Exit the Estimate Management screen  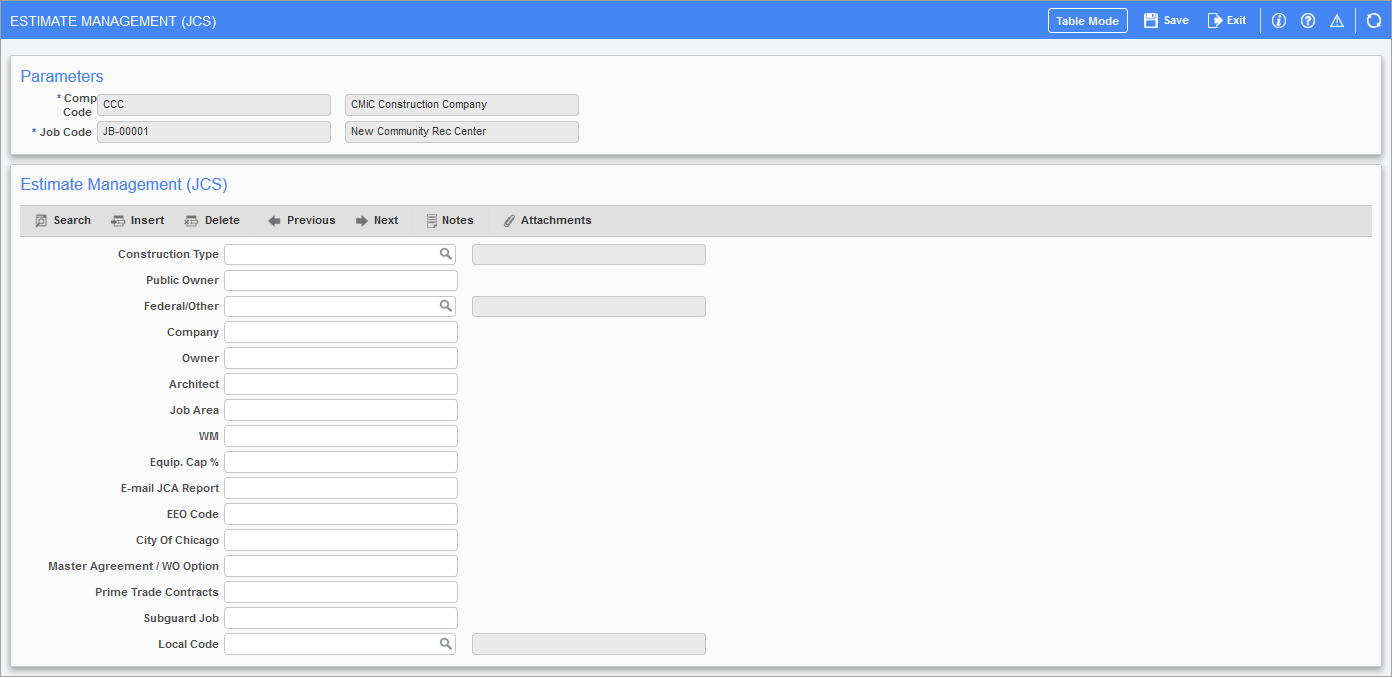pos(1227,19)
